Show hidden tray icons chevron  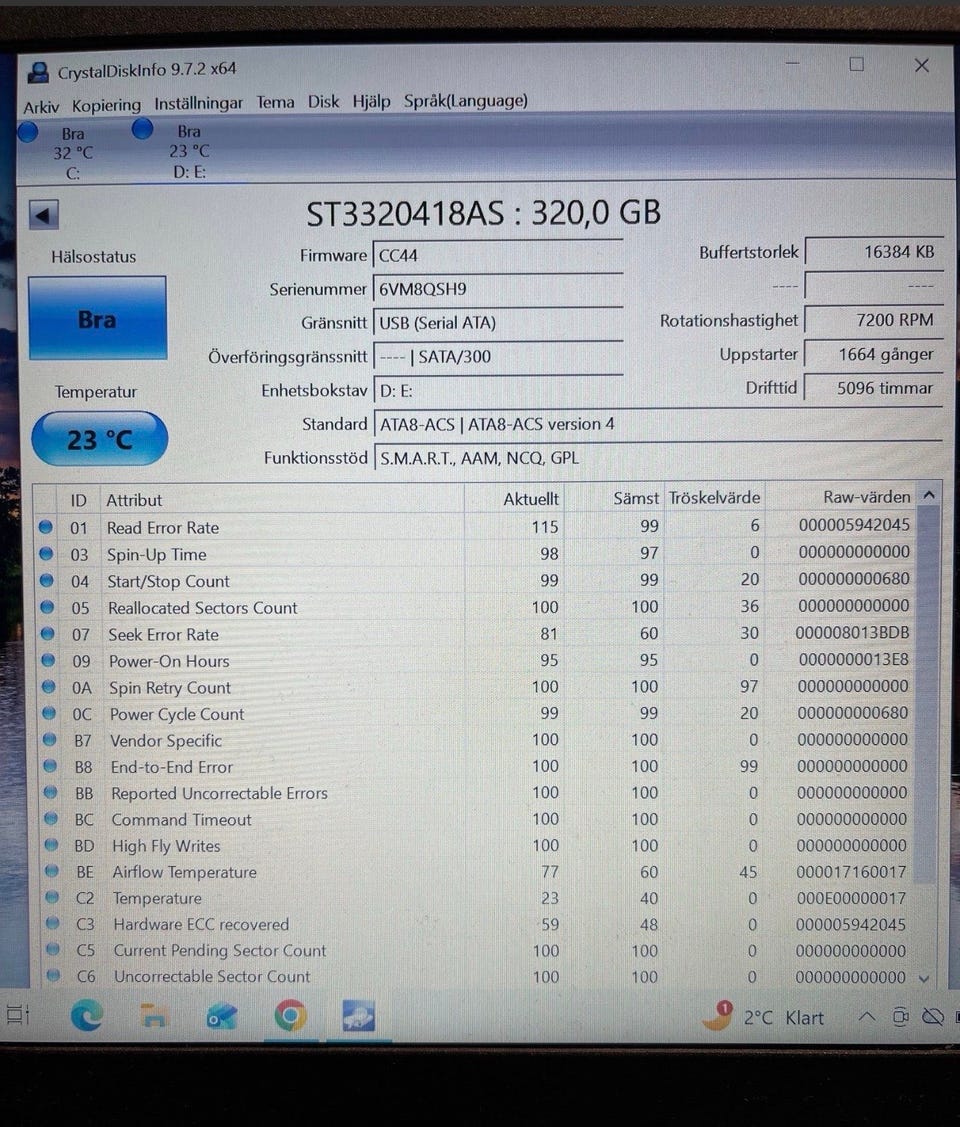(867, 1016)
